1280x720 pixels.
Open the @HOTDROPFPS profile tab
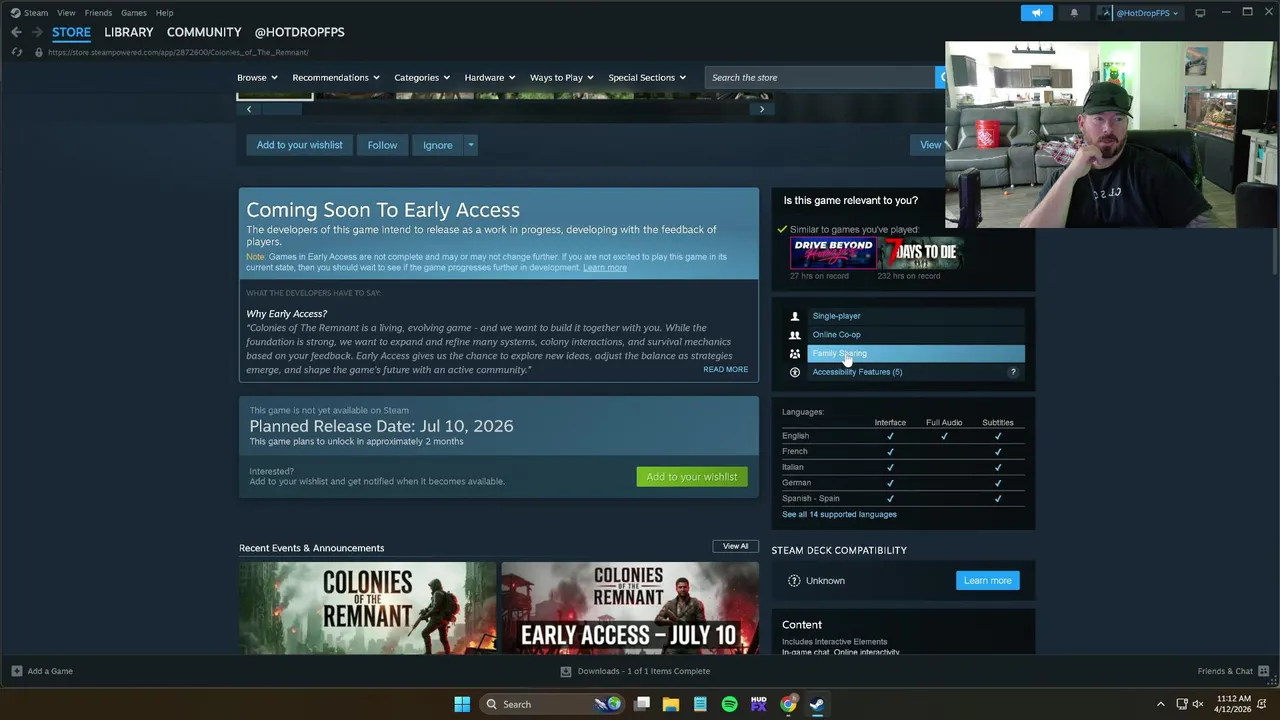299,32
